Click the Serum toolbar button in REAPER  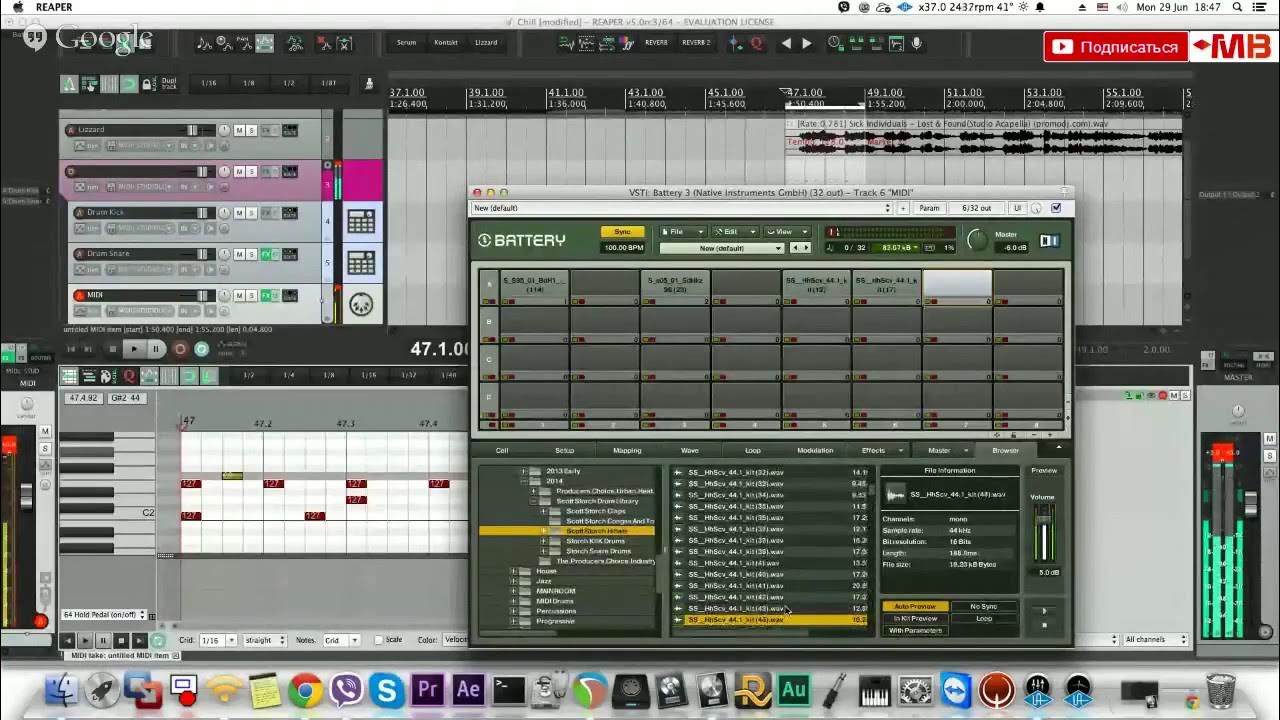point(406,43)
